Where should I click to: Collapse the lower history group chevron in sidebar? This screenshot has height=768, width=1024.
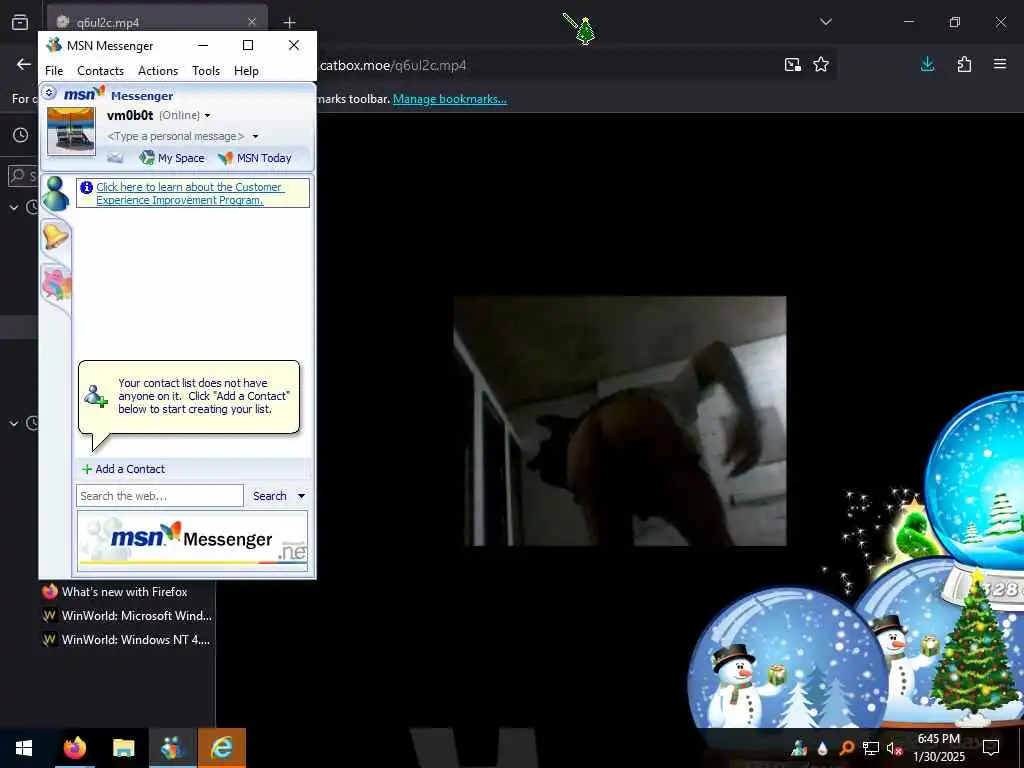[x=14, y=423]
